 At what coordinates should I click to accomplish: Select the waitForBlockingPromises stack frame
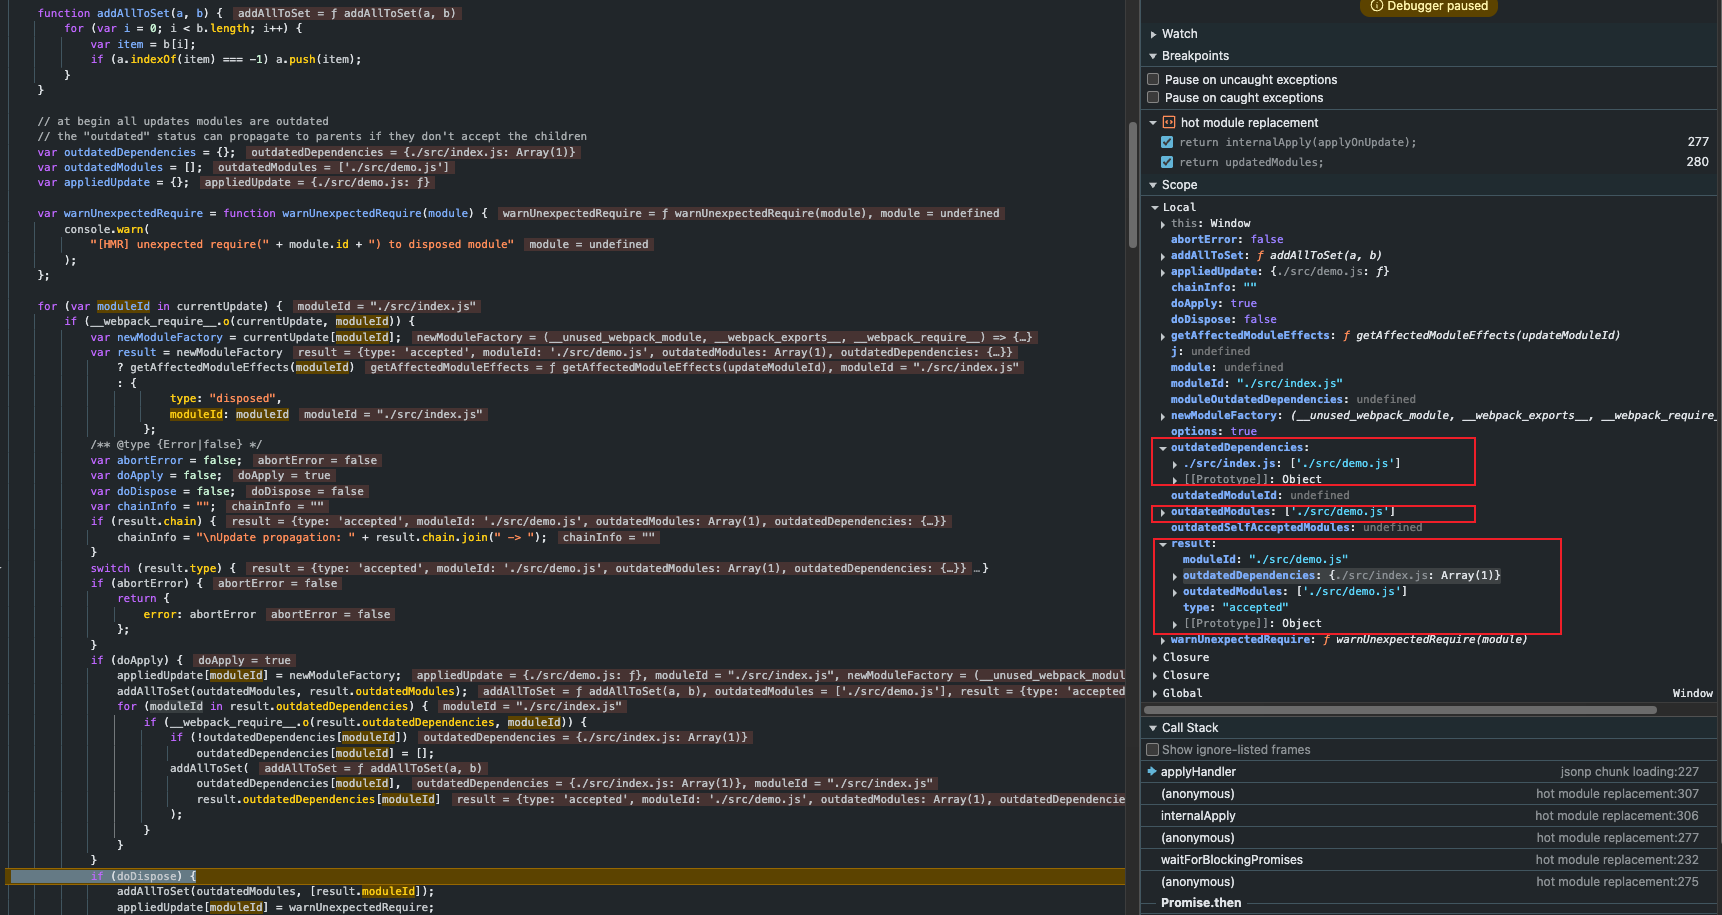click(1231, 860)
